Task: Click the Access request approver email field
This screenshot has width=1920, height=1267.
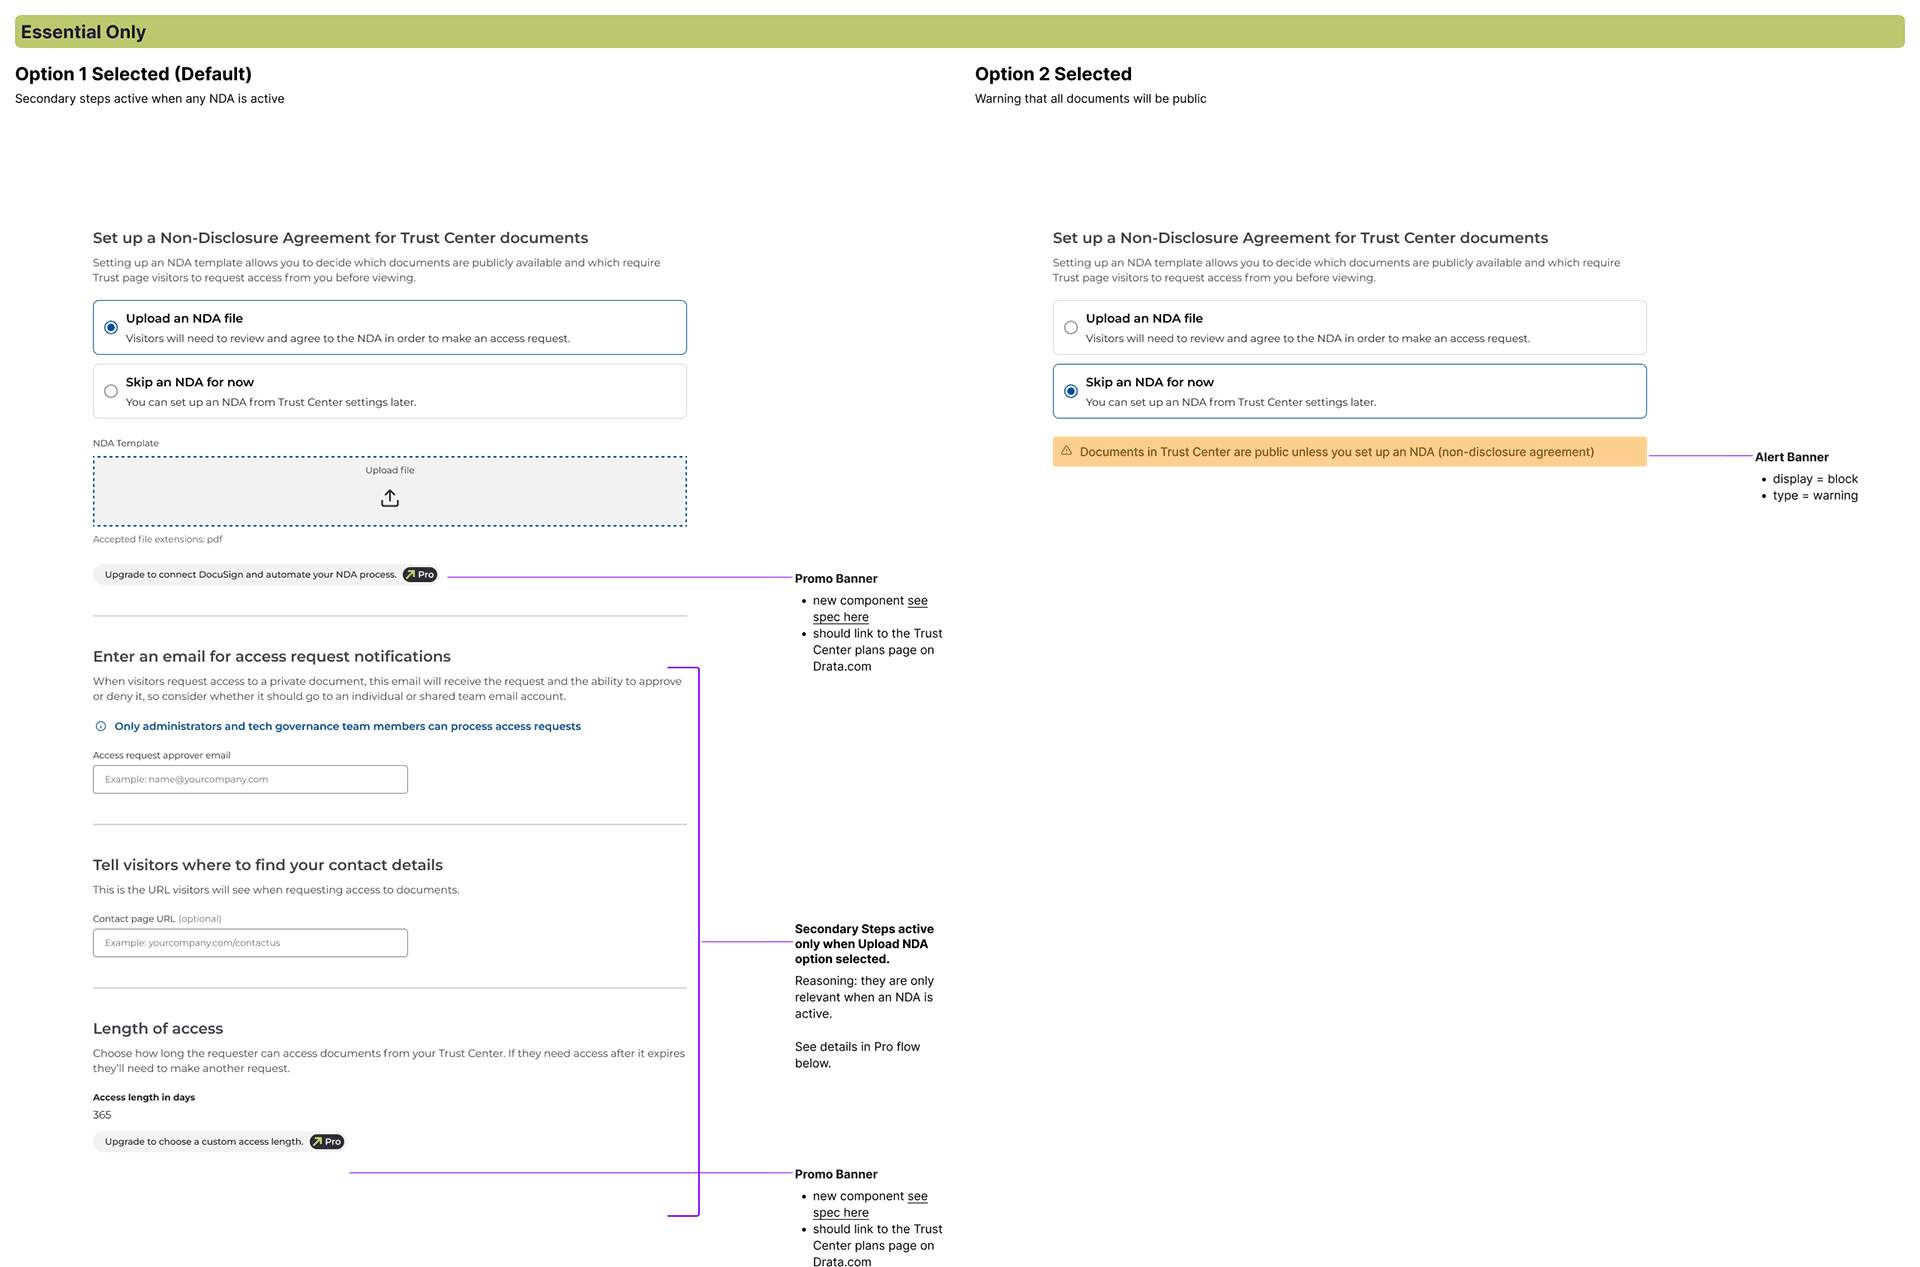Action: point(250,780)
